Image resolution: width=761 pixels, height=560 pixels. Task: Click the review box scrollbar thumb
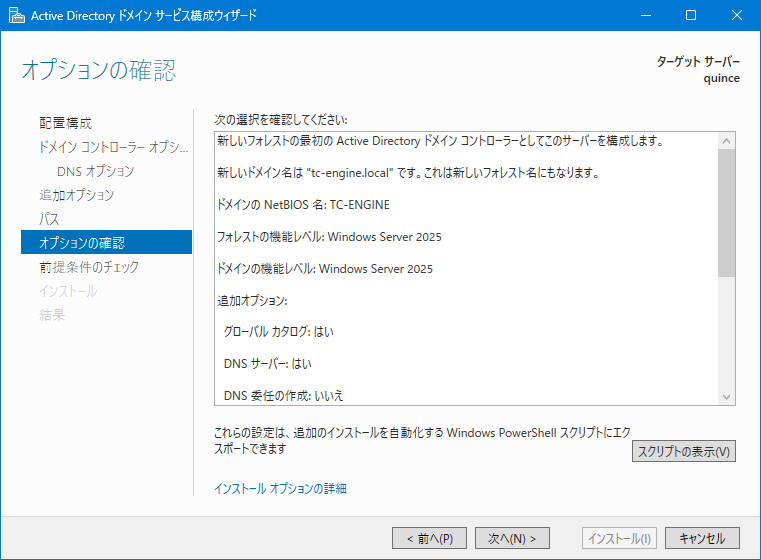pos(727,213)
